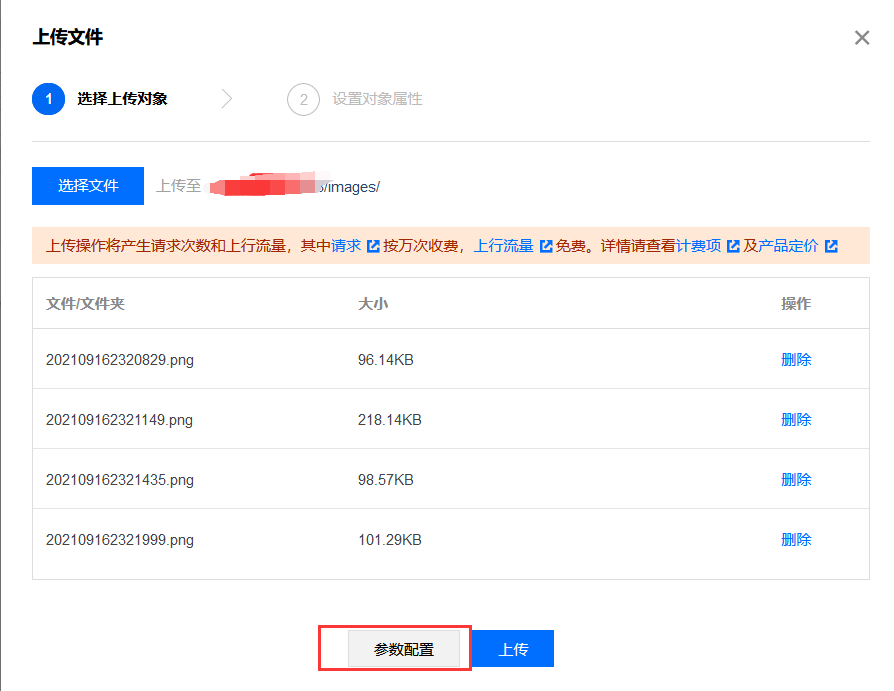Click the 大小 column header

pos(373,303)
